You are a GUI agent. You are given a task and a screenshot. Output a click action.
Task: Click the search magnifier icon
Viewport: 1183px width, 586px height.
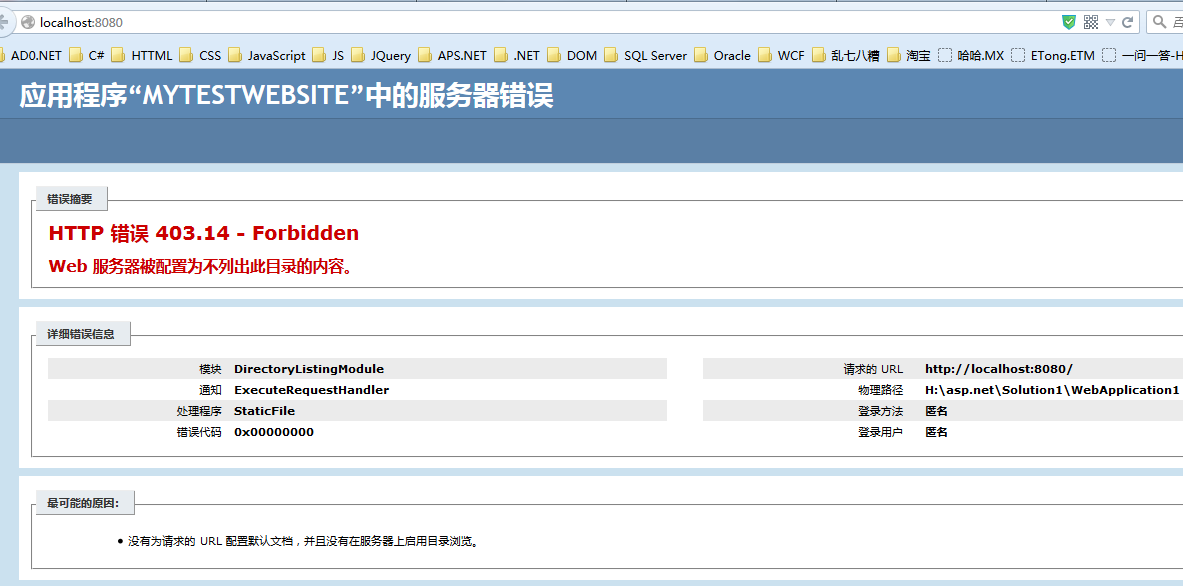(x=1159, y=23)
